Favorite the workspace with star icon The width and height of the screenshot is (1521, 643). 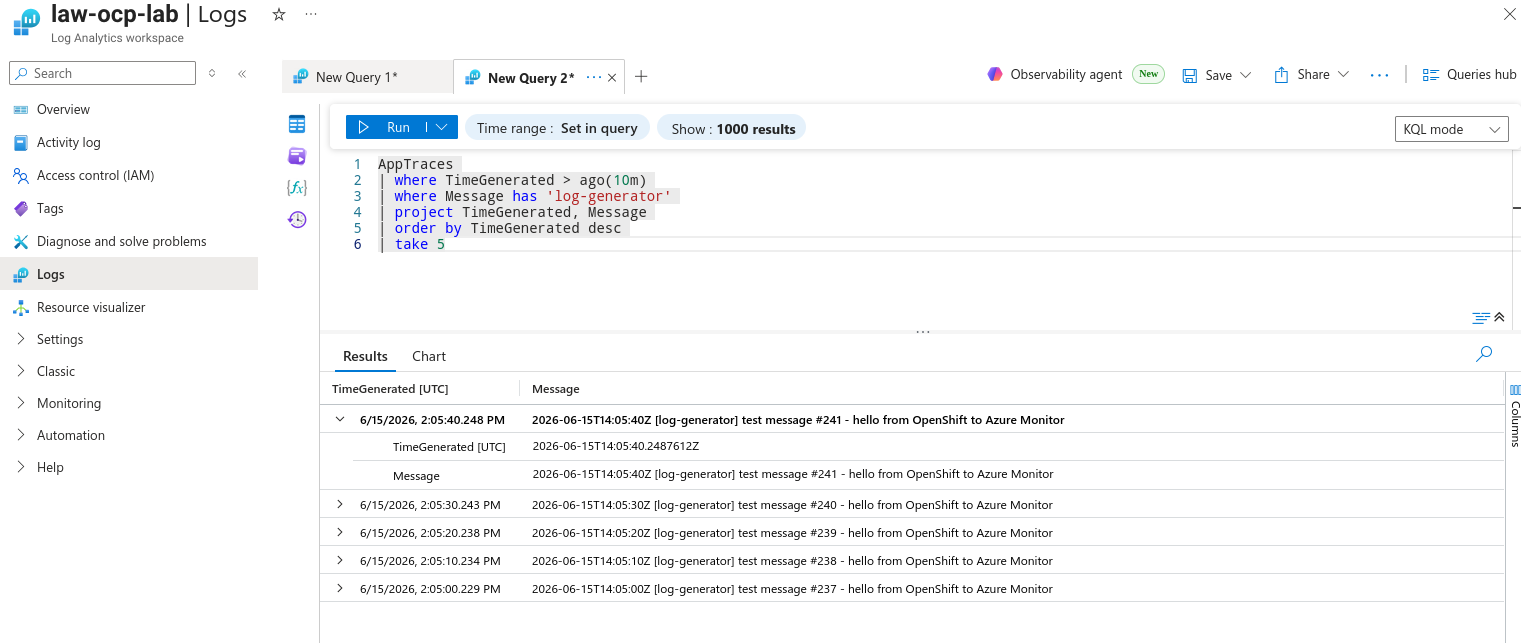tap(279, 14)
